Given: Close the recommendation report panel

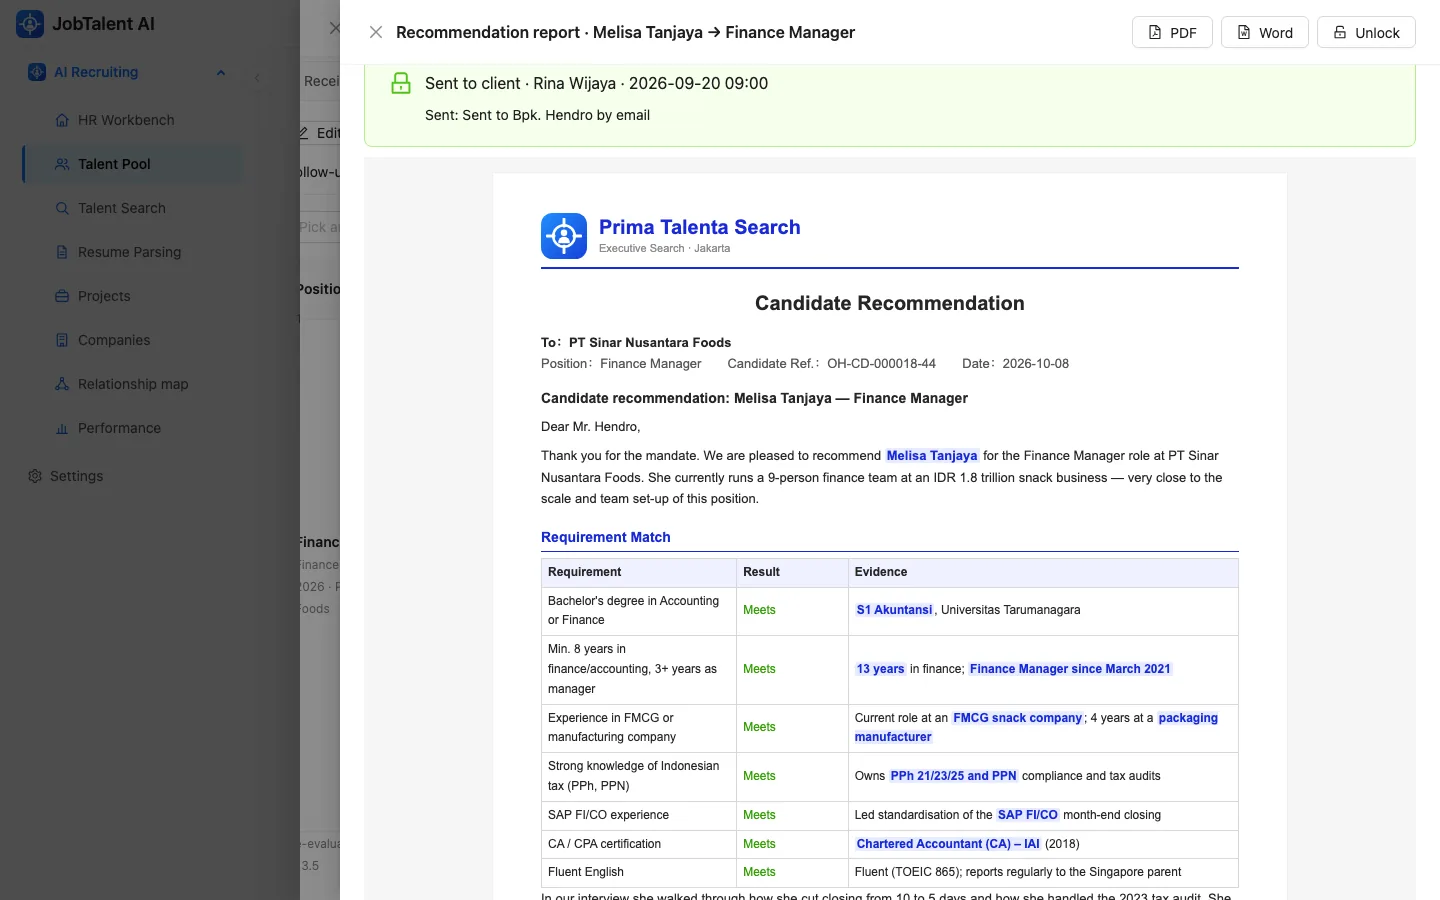Looking at the screenshot, I should pyautogui.click(x=376, y=32).
